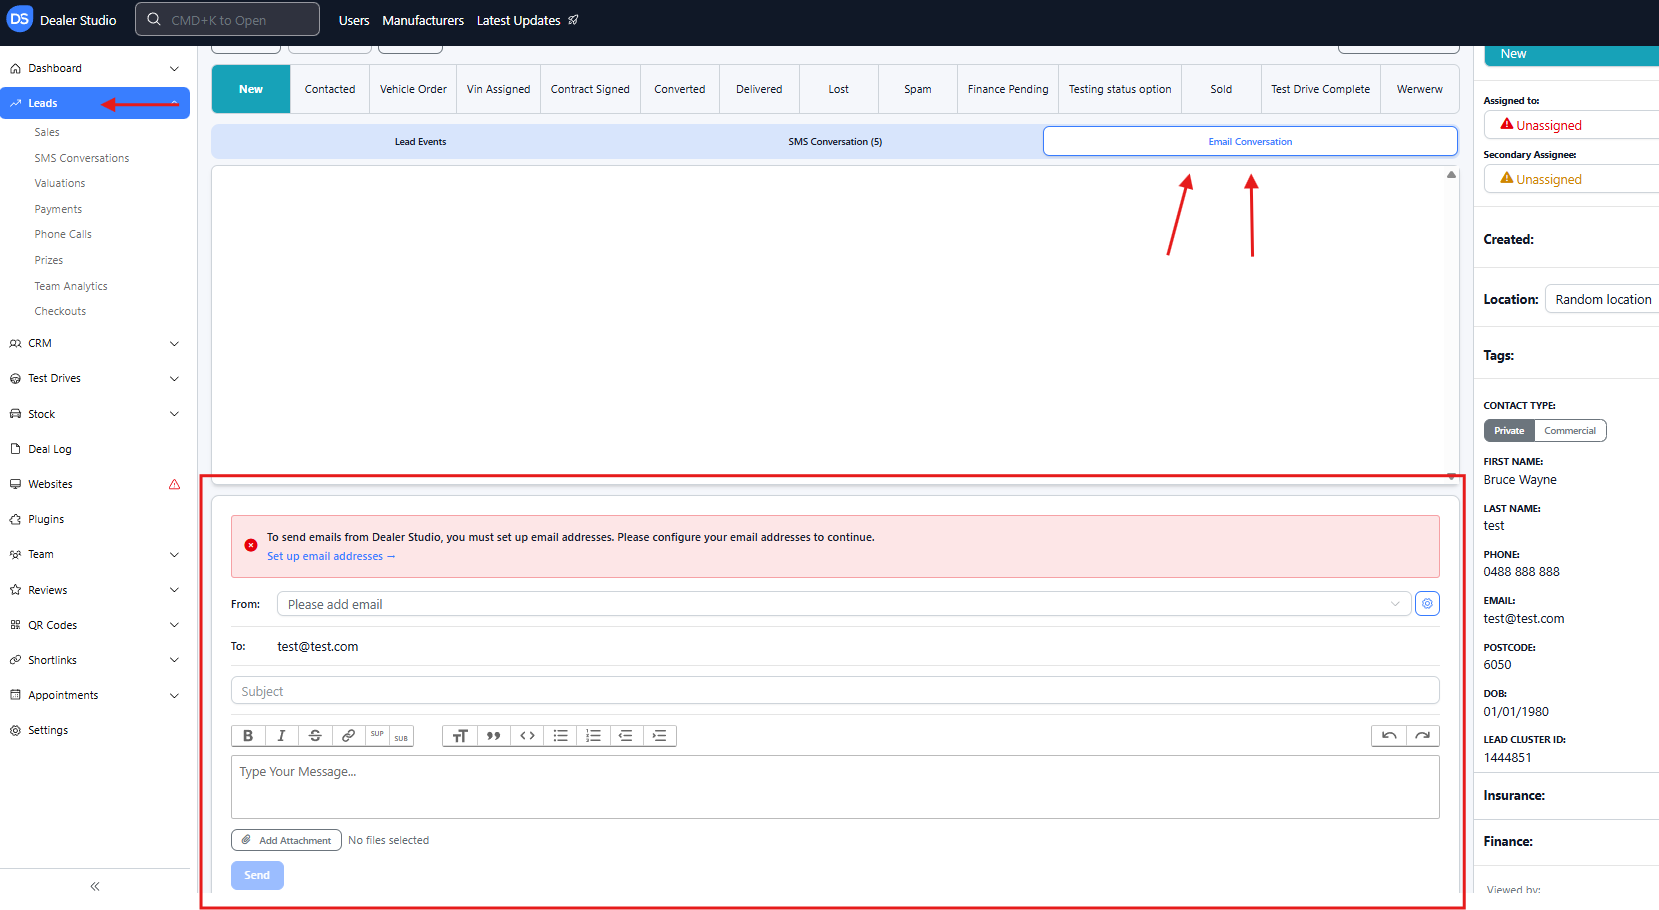Open Plugins via its puzzle icon
The image size is (1659, 910).
coord(15,519)
